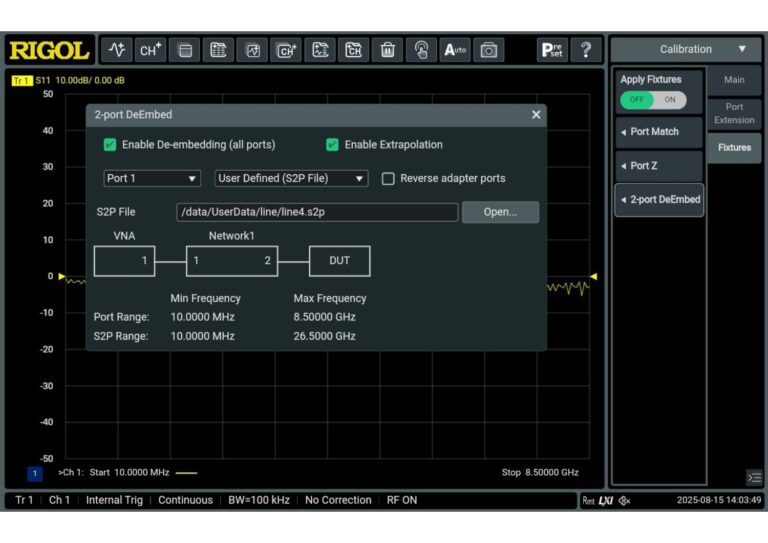Screen dimensions: 768x543
Task: Open User Defined (S2P File) dropdown
Action: (x=291, y=179)
